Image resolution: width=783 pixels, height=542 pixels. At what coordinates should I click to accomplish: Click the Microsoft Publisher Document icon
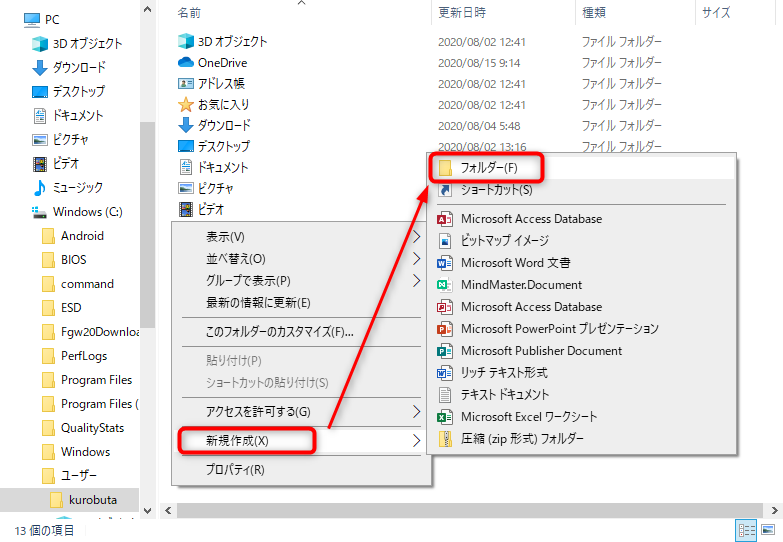tap(445, 351)
